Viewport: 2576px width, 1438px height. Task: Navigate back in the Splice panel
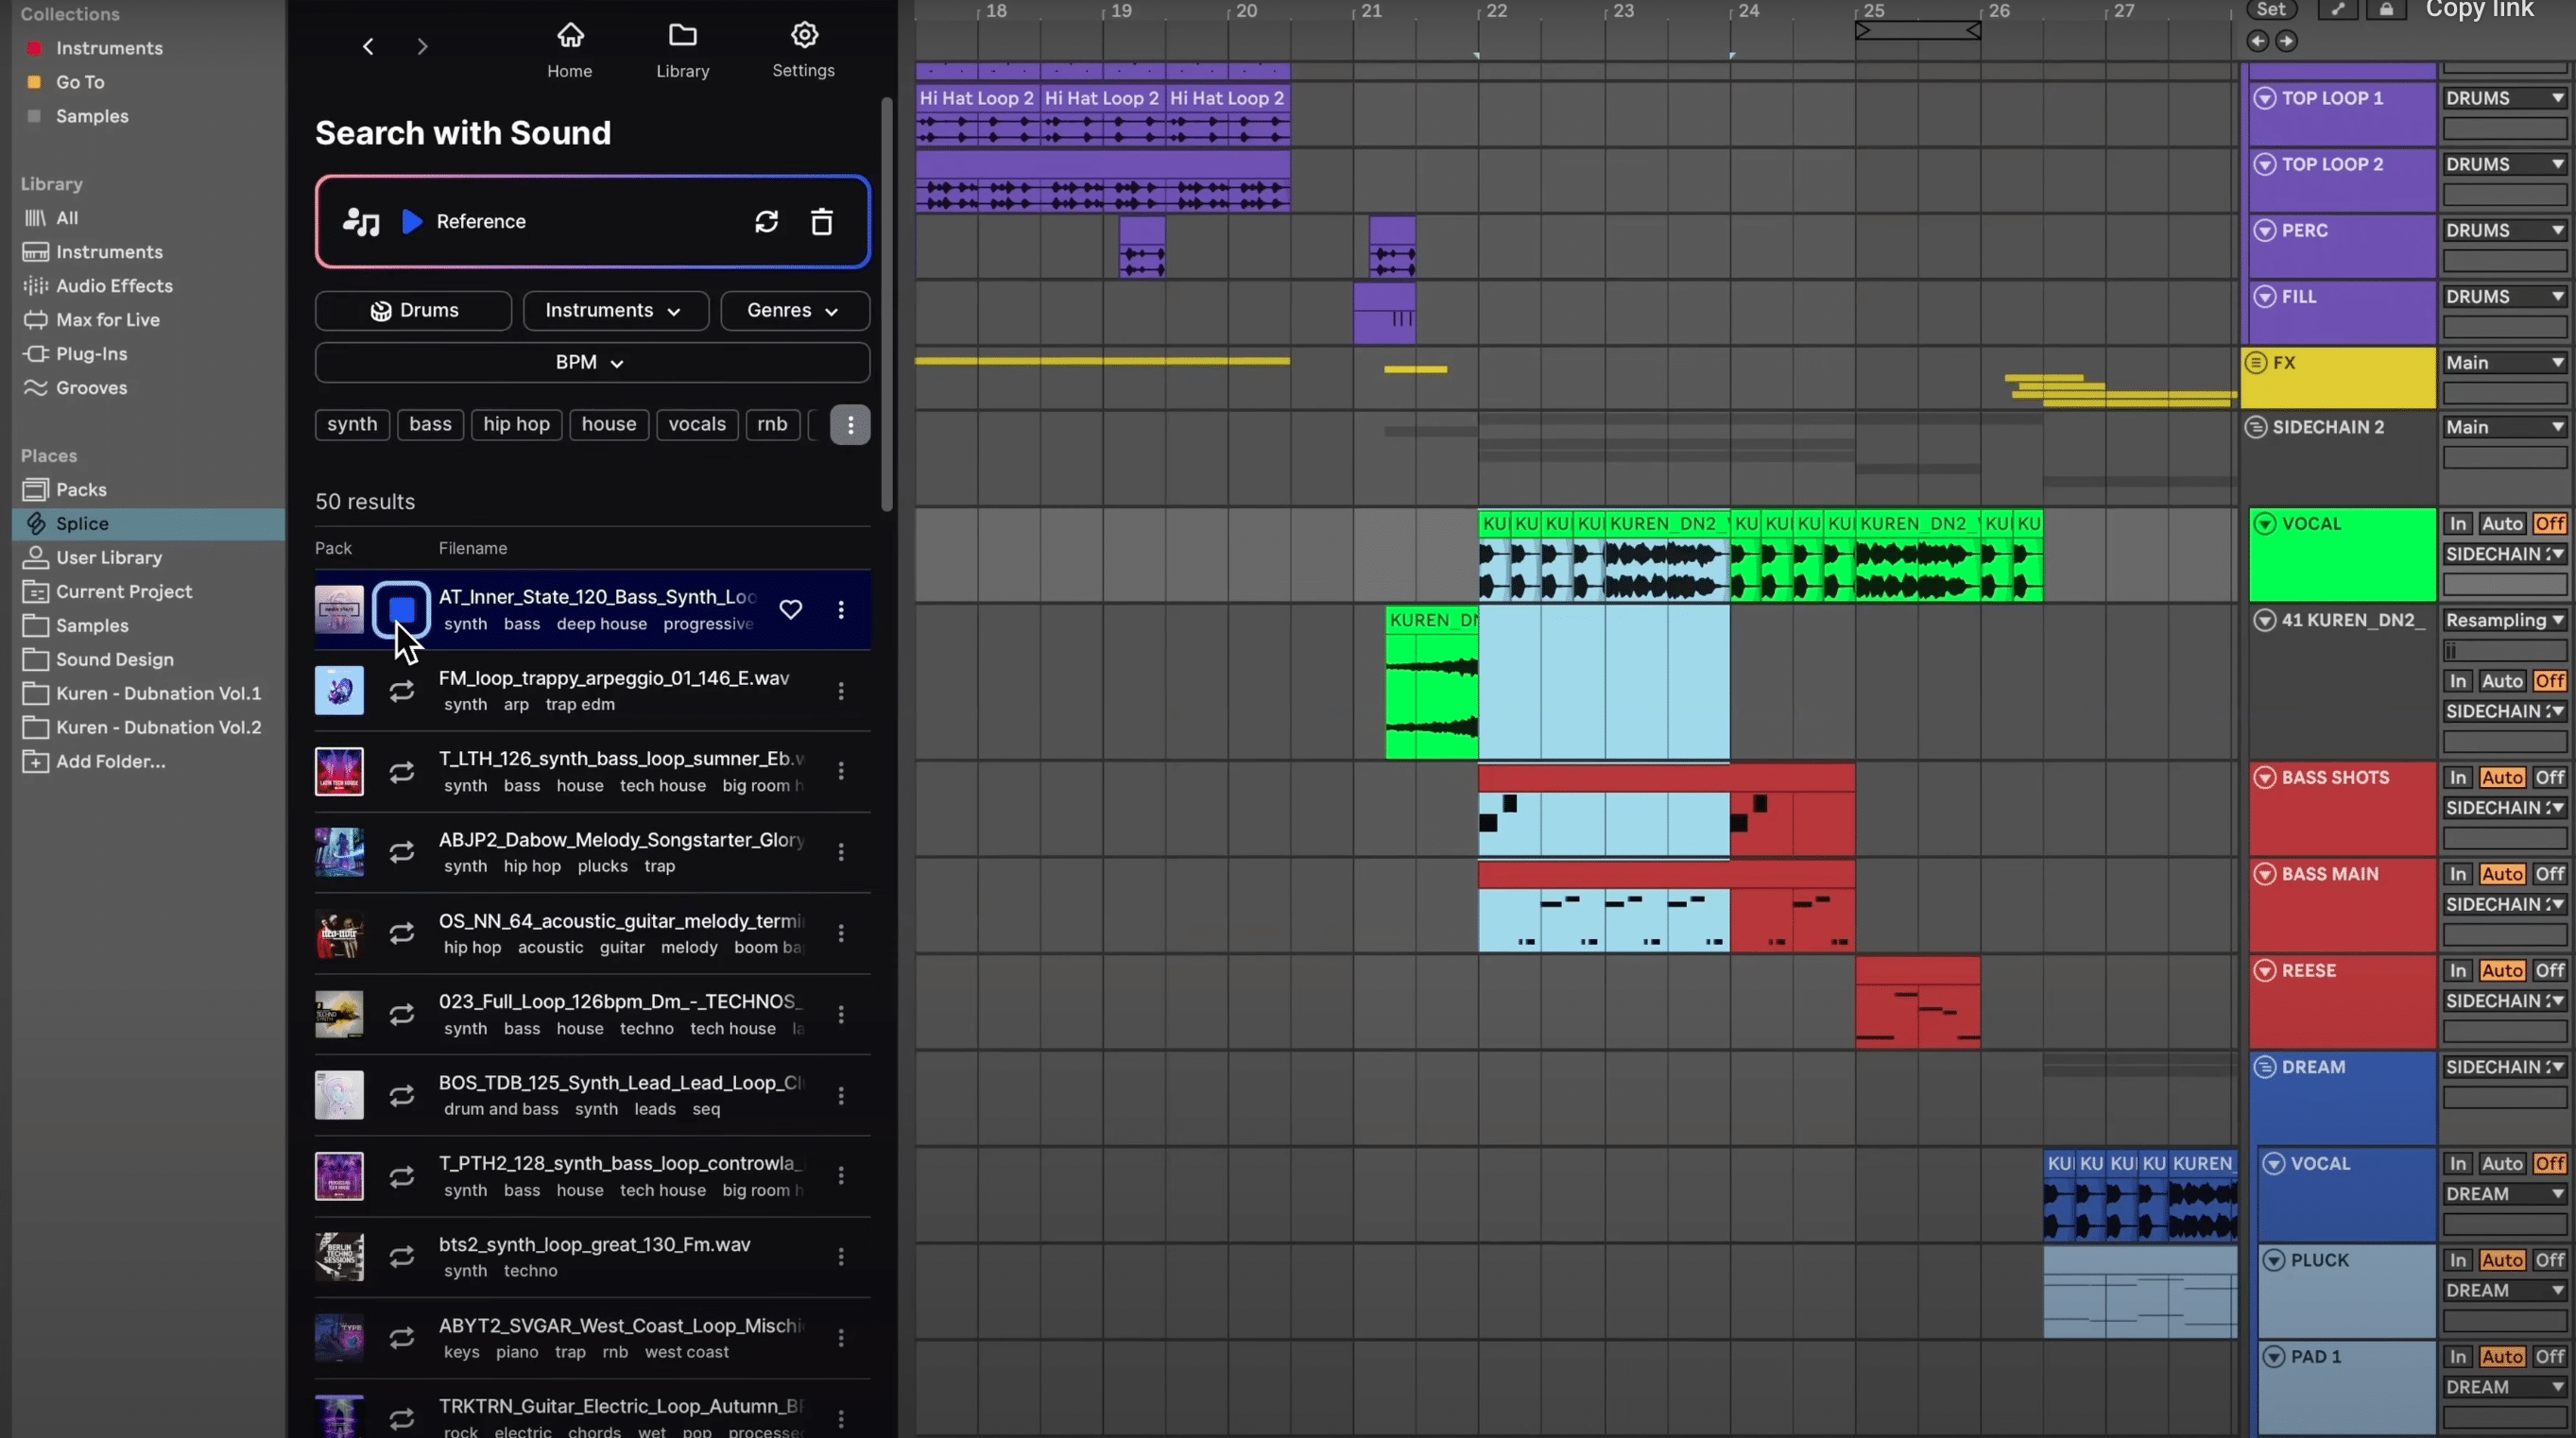pyautogui.click(x=367, y=46)
